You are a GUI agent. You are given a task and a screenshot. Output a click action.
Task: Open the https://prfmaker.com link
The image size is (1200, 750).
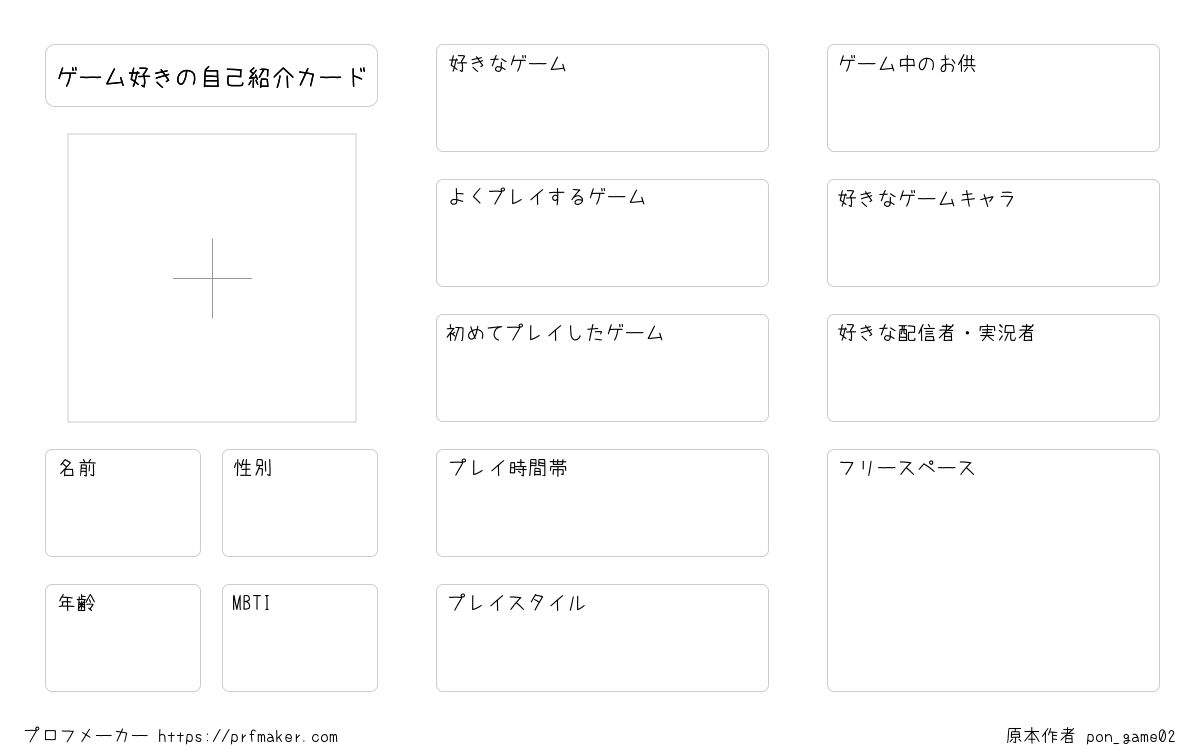[248, 737]
